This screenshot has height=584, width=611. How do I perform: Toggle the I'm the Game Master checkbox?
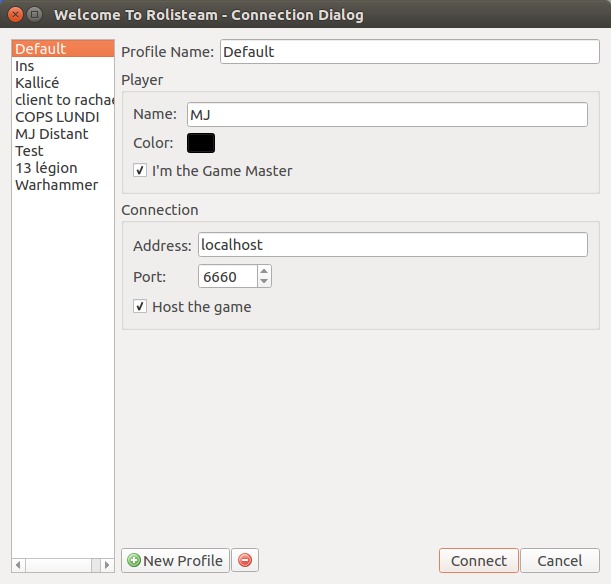[141, 171]
